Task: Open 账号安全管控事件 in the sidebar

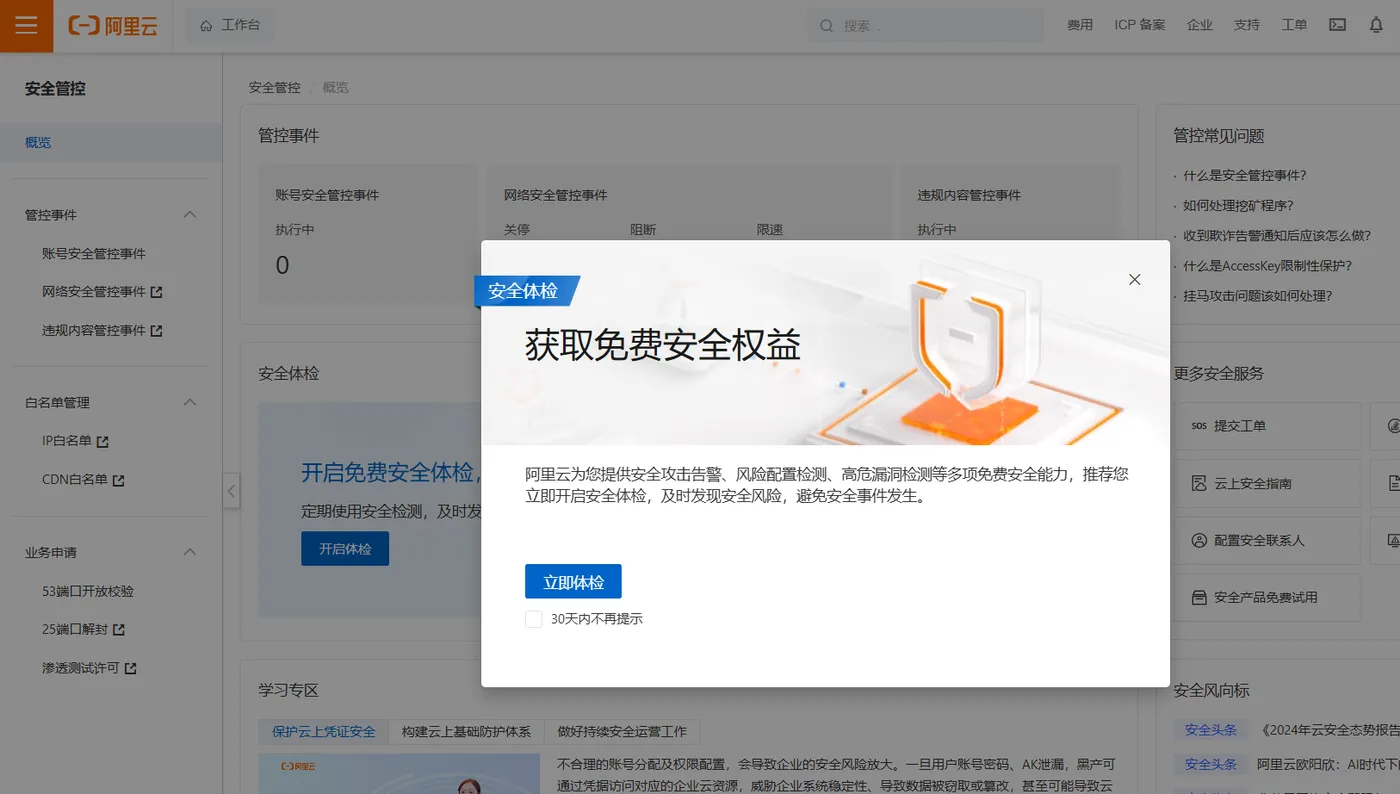Action: pos(94,254)
